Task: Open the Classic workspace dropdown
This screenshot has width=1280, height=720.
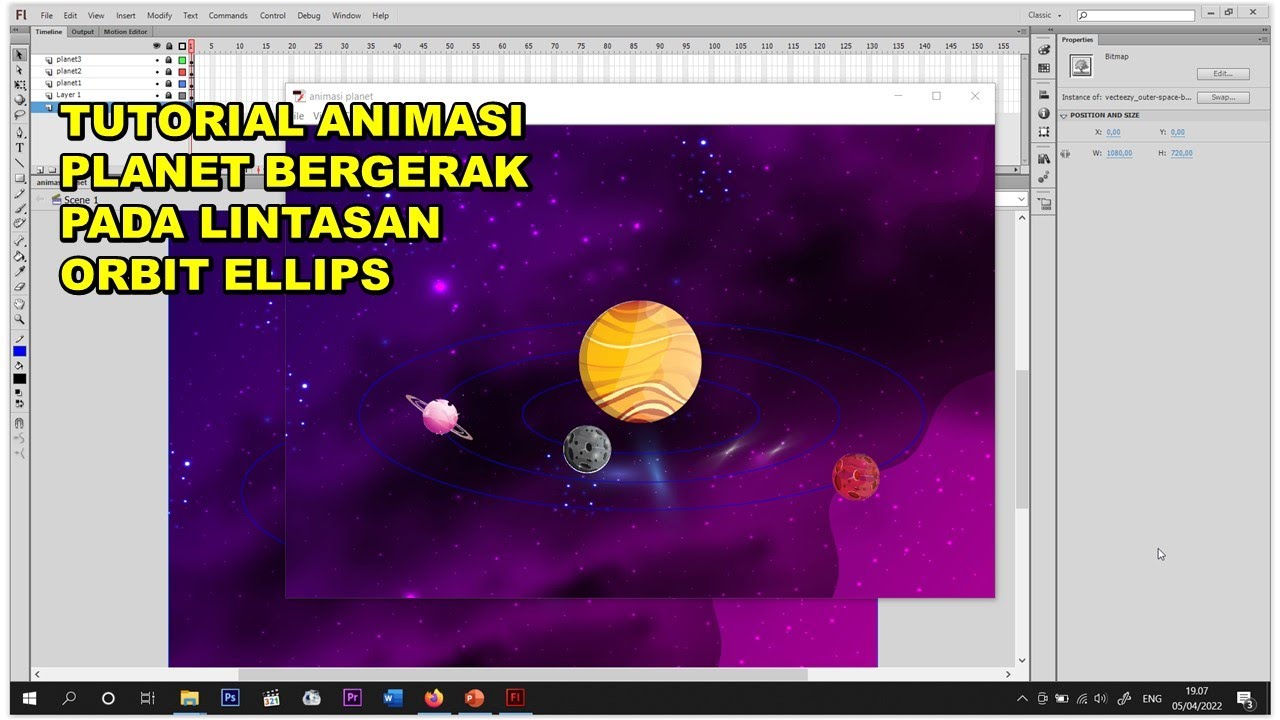Action: [1044, 15]
